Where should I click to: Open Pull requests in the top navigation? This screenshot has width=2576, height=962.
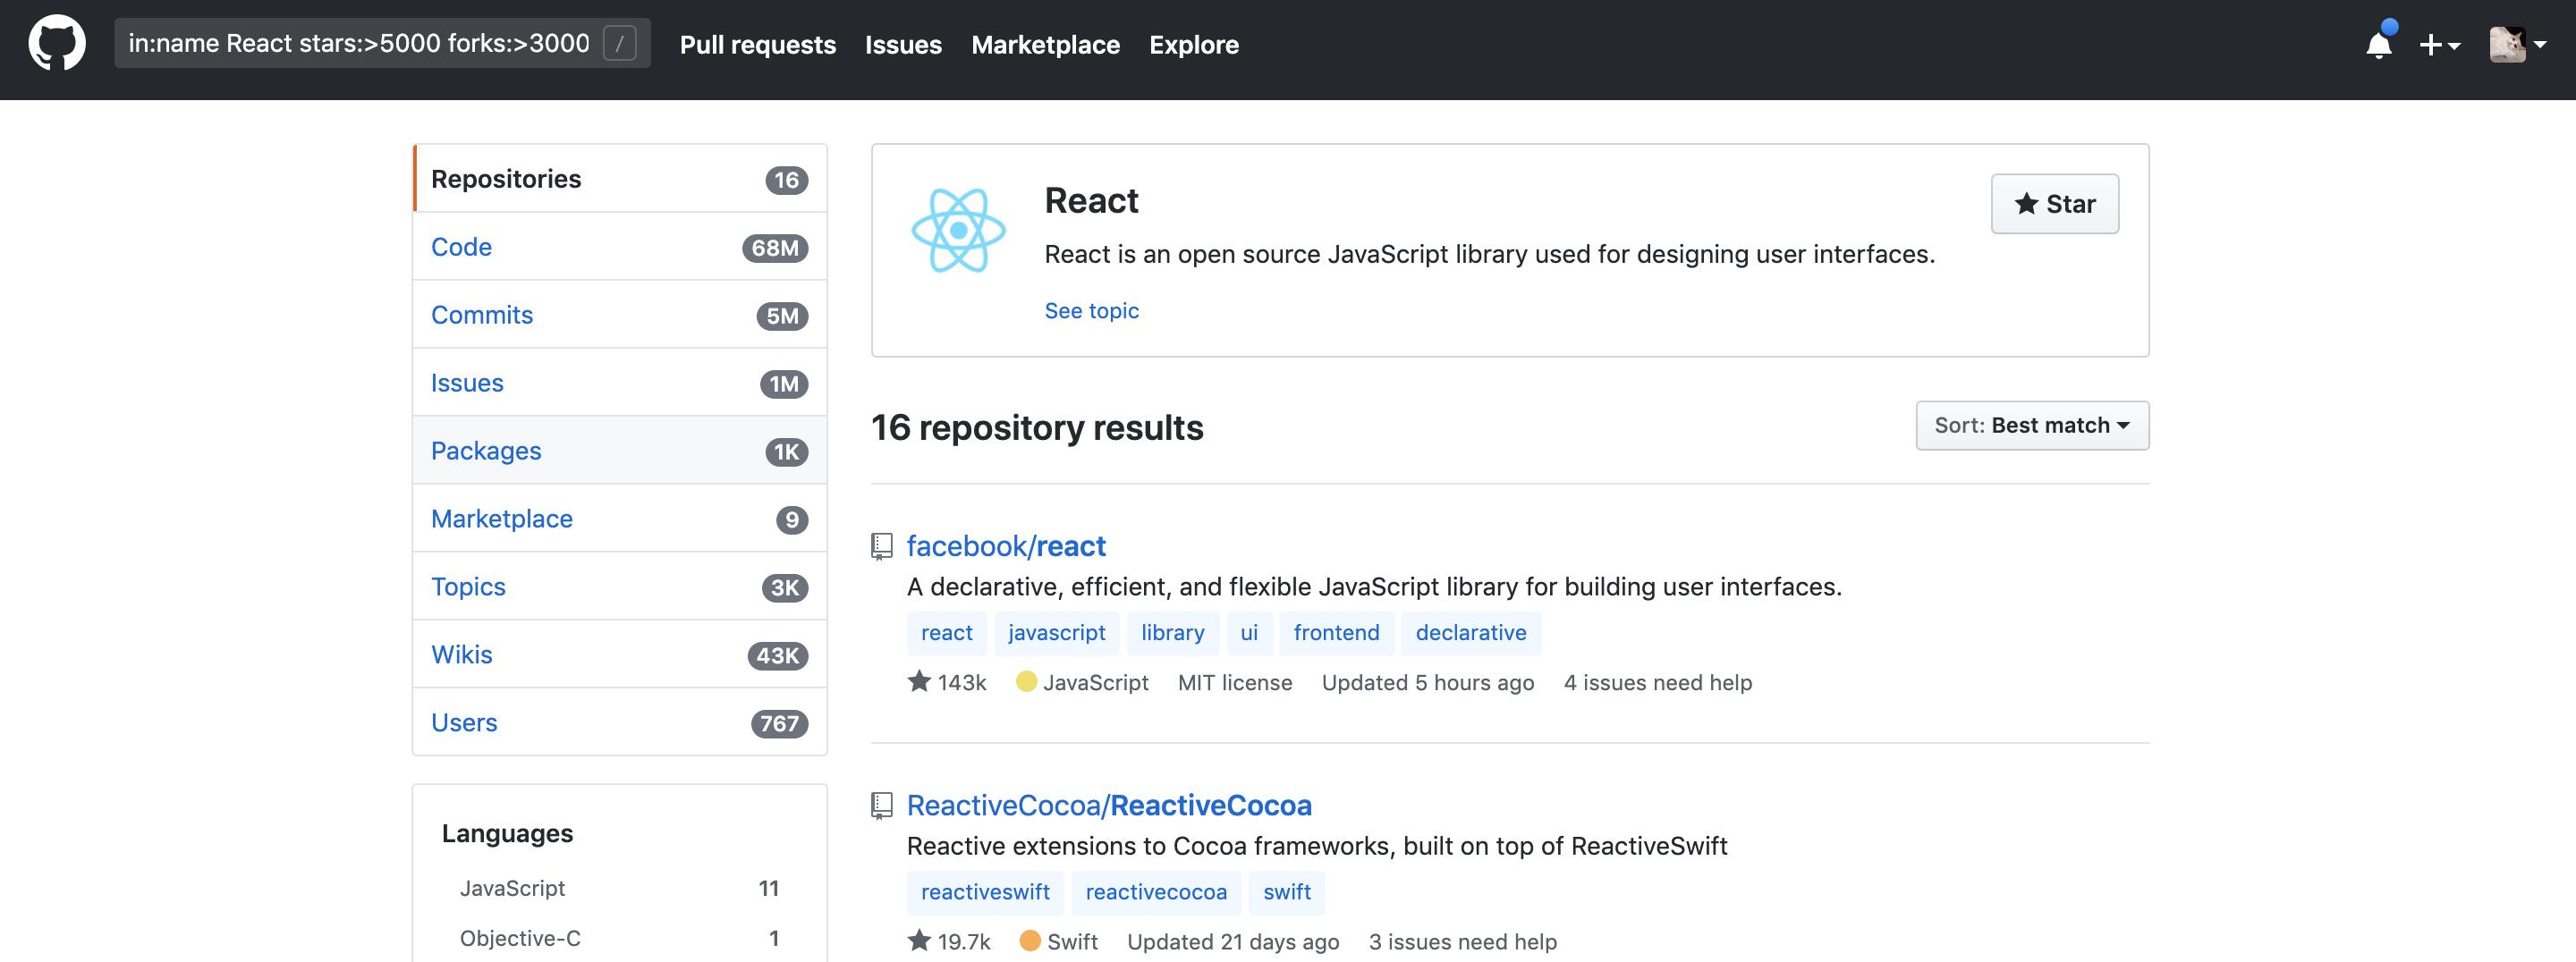point(757,45)
